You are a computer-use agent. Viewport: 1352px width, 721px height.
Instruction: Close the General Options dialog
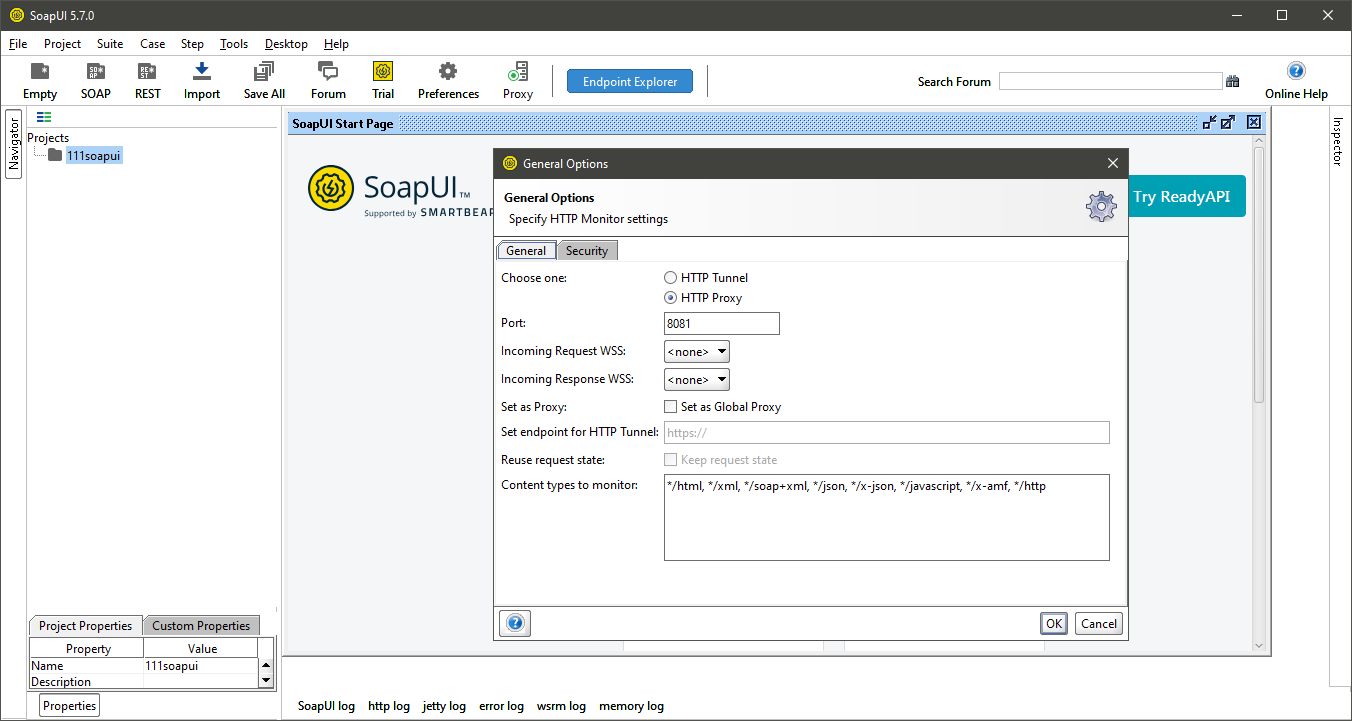1113,163
